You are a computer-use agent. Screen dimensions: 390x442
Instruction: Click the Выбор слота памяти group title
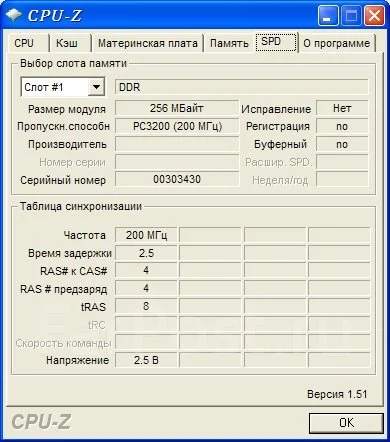73,63
